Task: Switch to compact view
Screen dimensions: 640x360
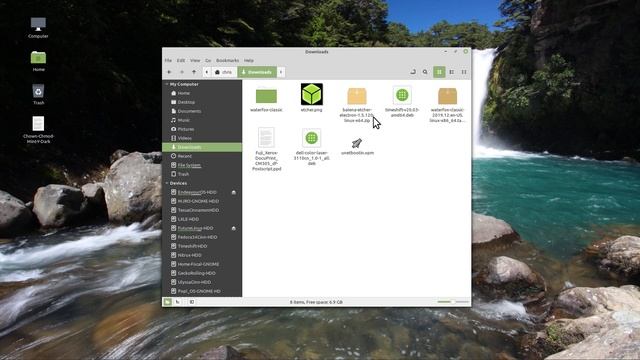Action: click(464, 72)
